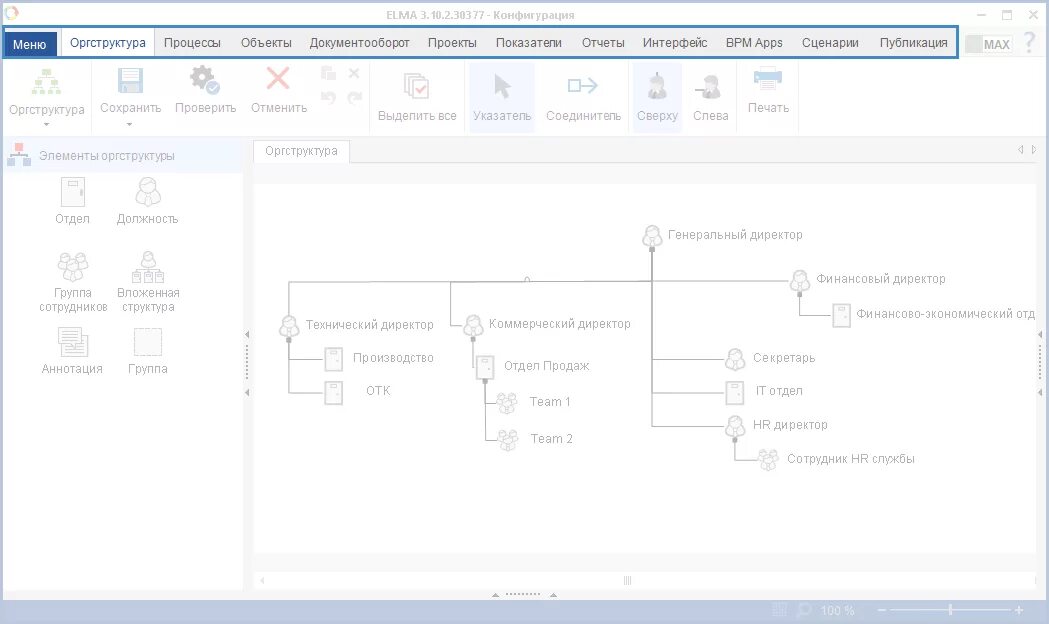Screen dimensions: 1049x624
Task: Open the Сценарии ribbon tab
Action: coord(830,43)
